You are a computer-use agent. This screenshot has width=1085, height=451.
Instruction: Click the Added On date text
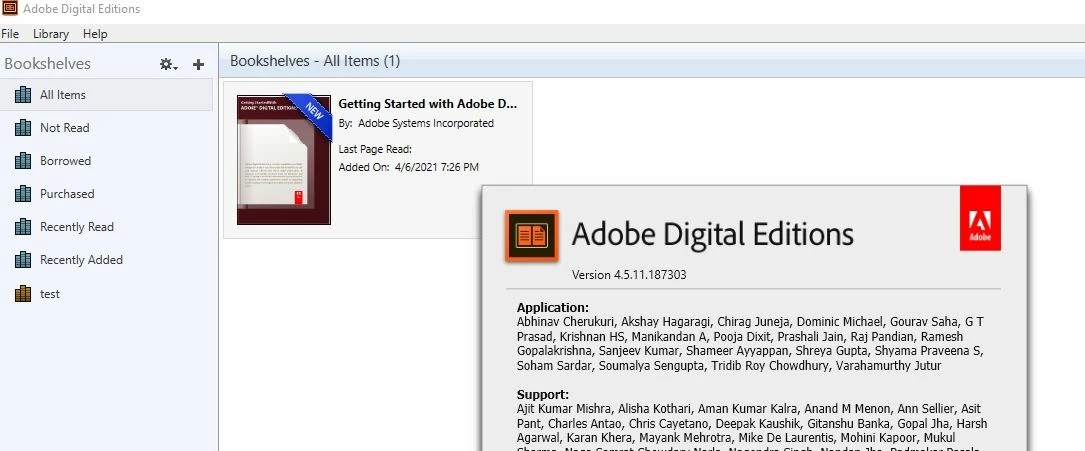pos(408,167)
